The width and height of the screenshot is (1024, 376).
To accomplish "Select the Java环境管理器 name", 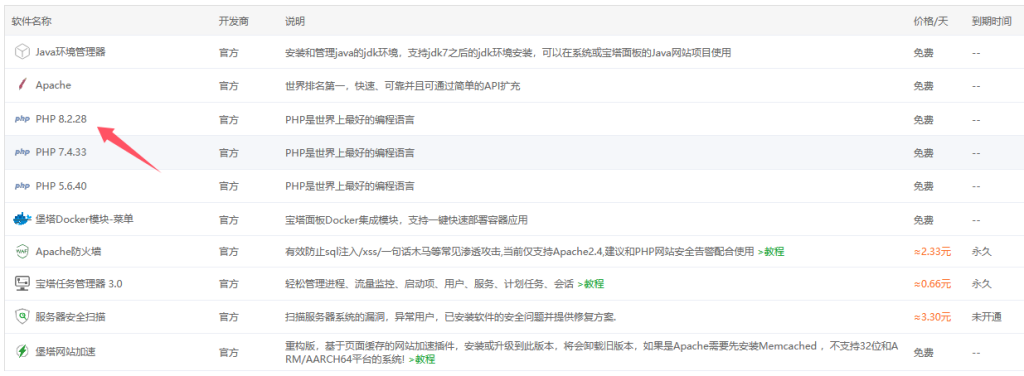I will click(71, 52).
